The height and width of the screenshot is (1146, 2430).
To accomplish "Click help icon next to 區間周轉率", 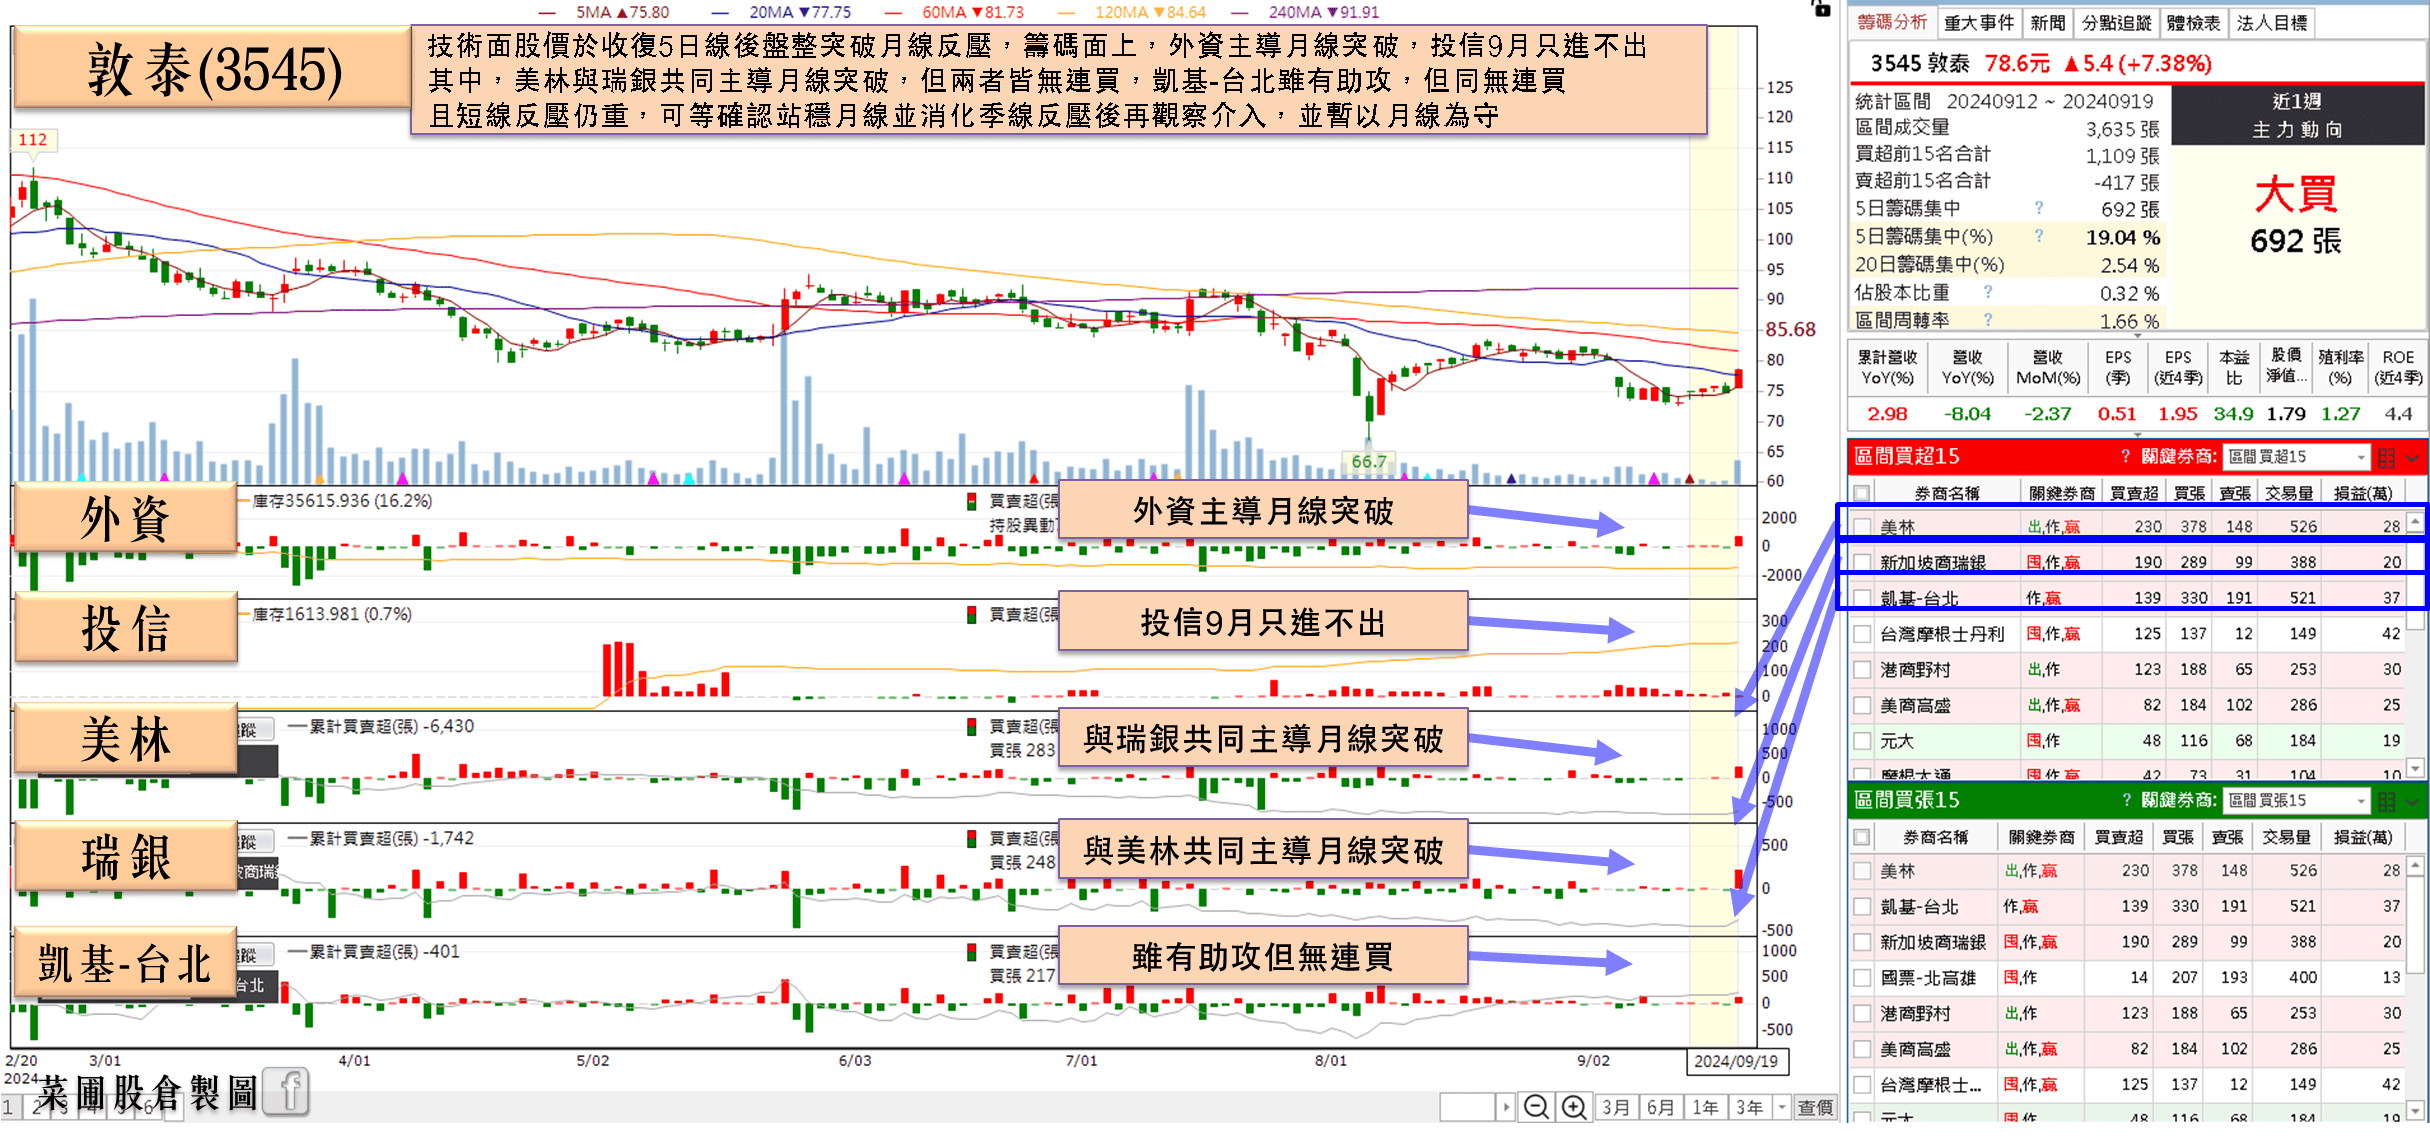I will [x=1988, y=320].
